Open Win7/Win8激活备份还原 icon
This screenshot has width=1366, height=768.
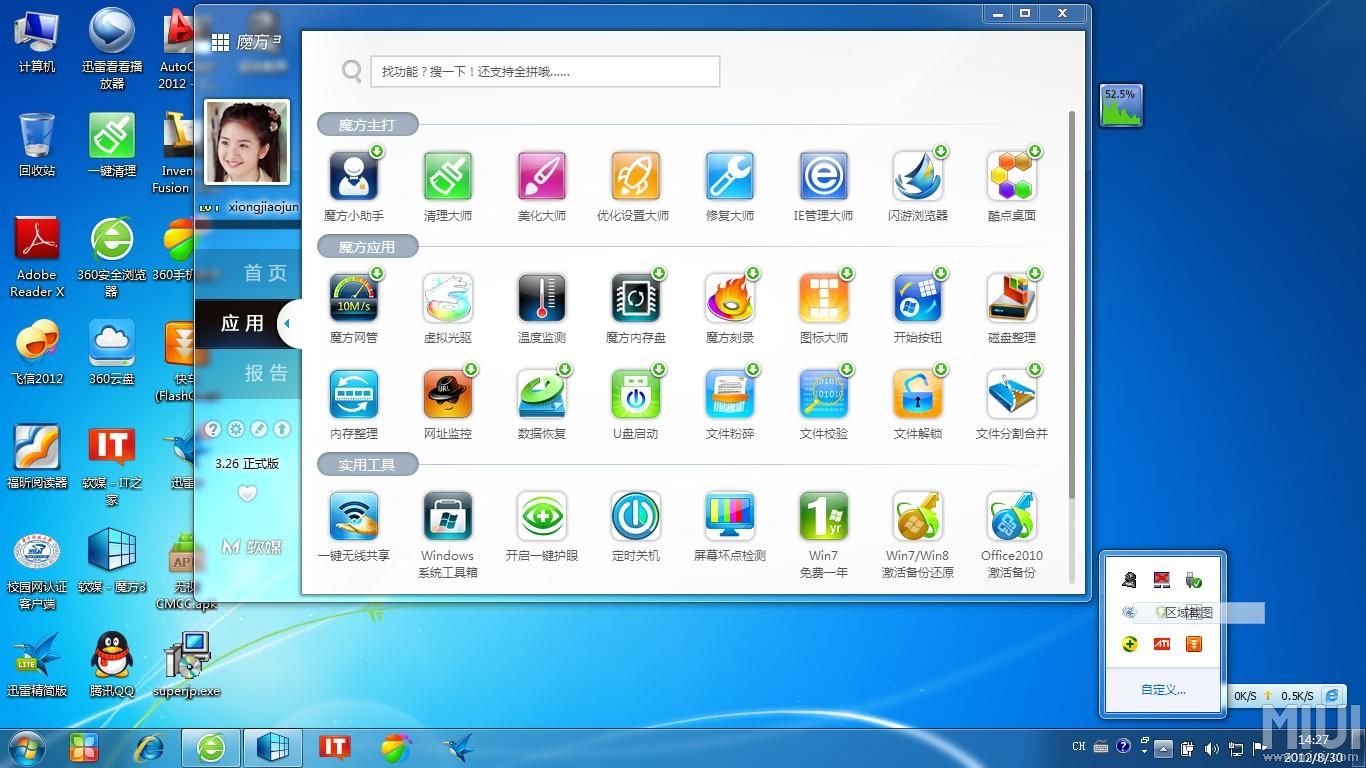point(918,516)
